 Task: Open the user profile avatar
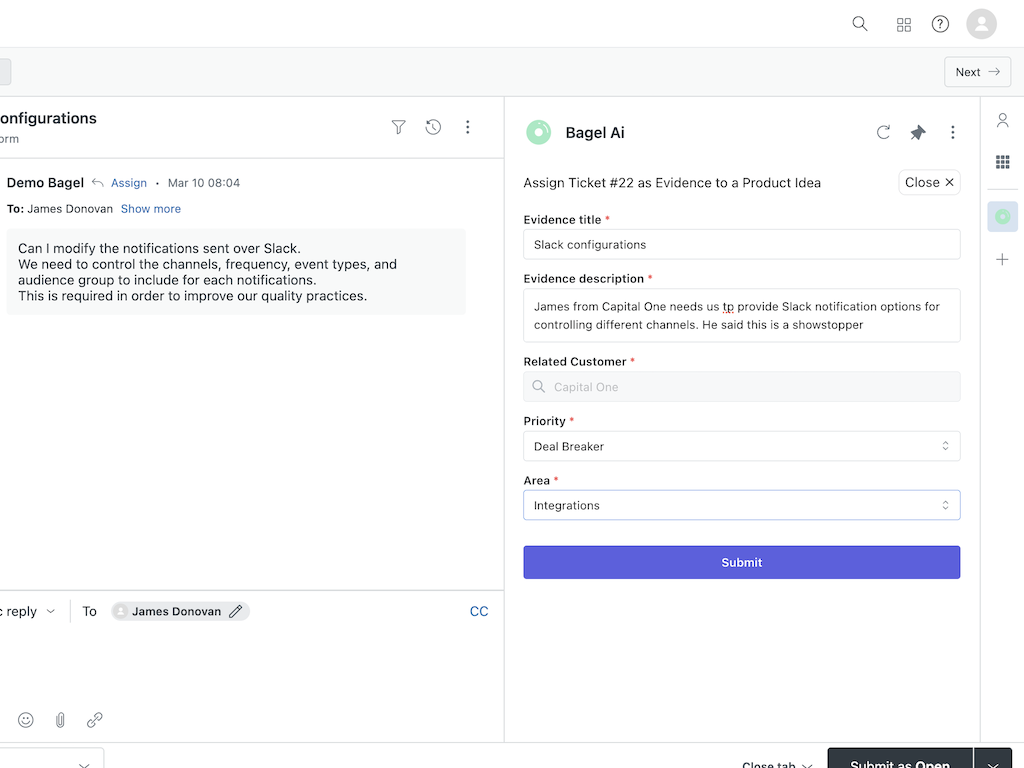point(981,24)
